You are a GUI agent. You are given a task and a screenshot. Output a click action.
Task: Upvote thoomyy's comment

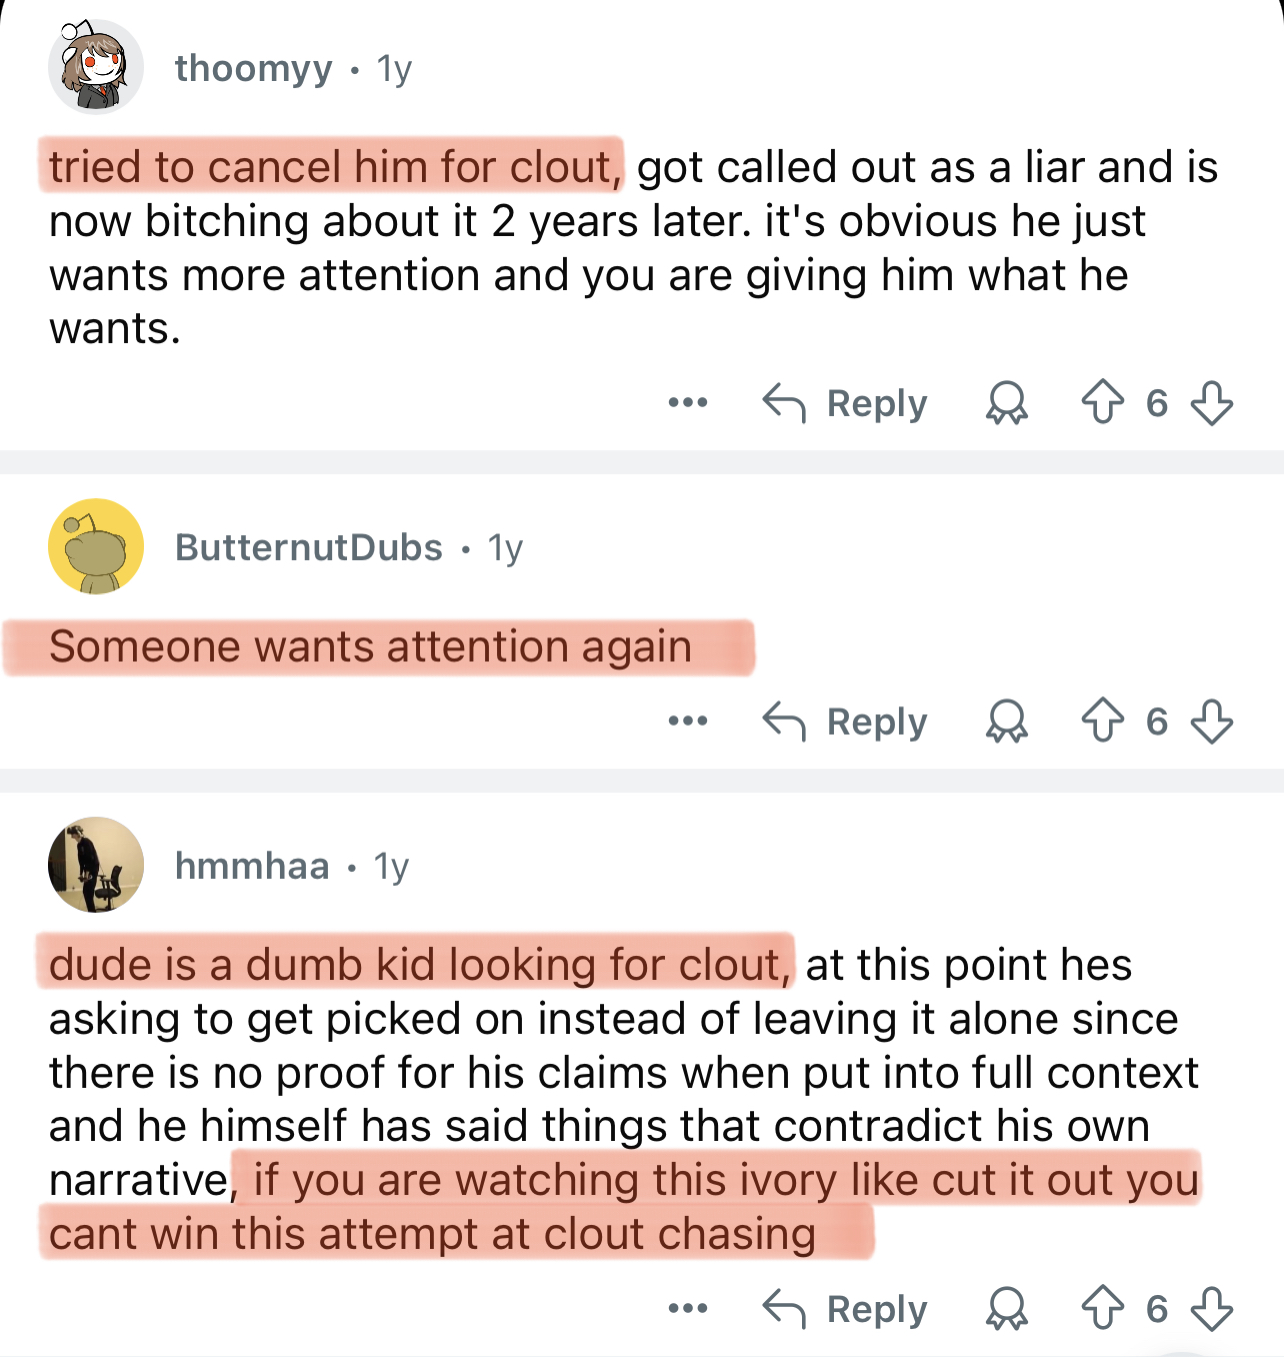click(x=1102, y=403)
